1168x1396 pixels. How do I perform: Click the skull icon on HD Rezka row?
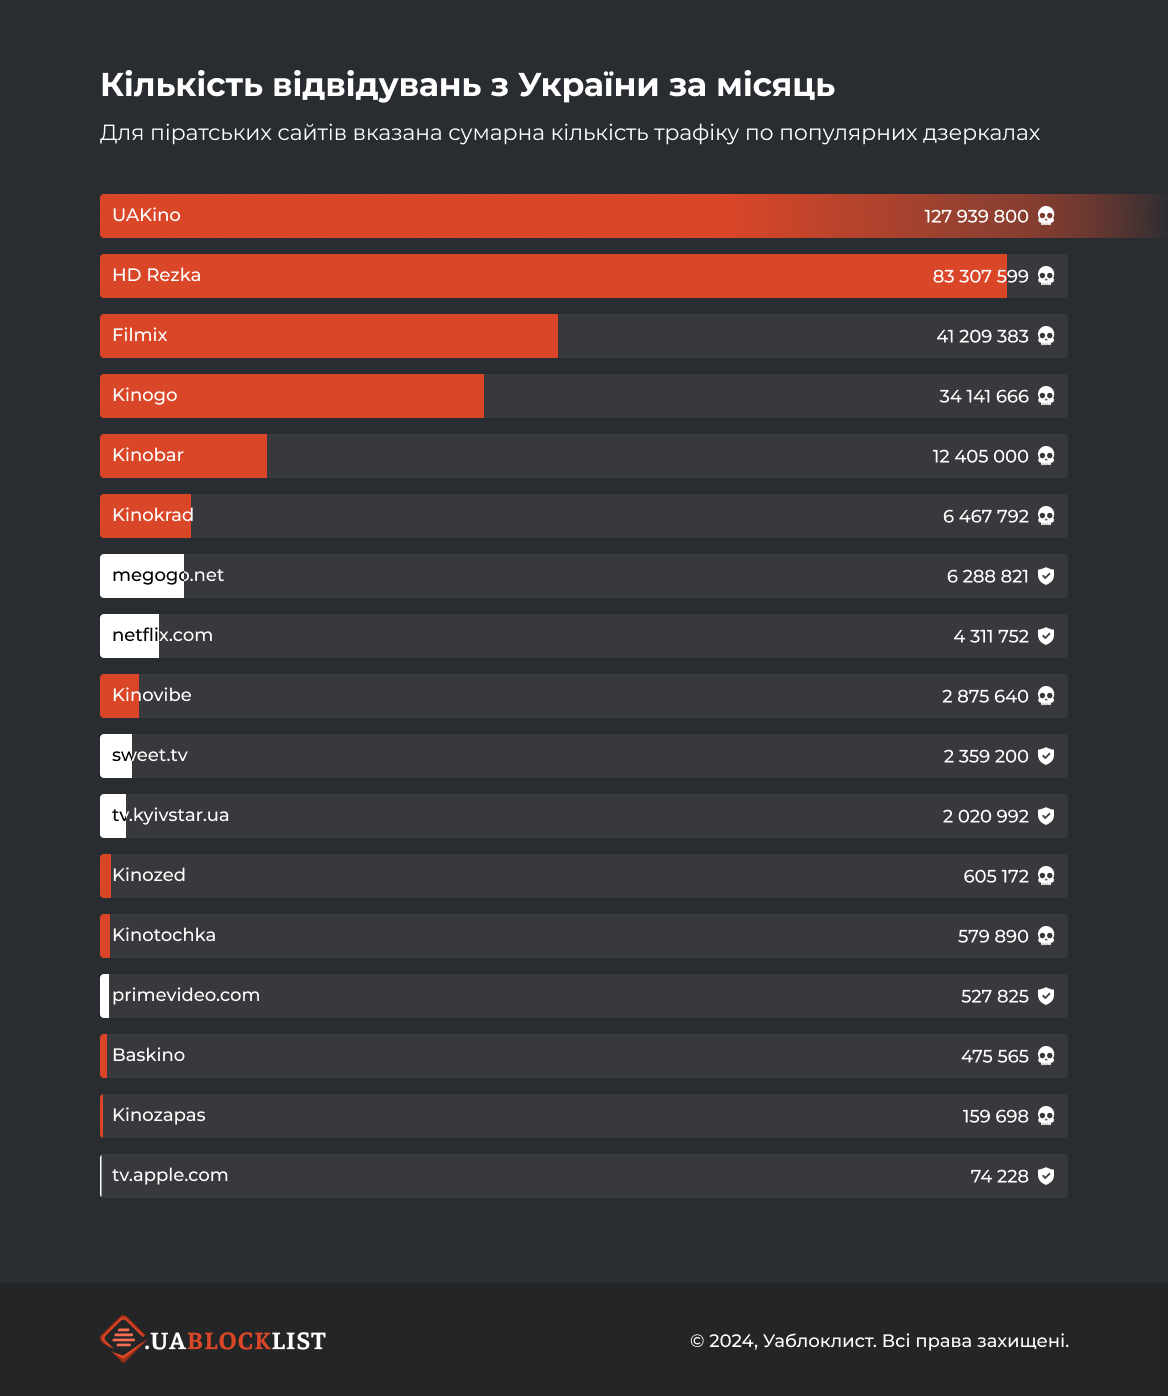pos(1046,276)
